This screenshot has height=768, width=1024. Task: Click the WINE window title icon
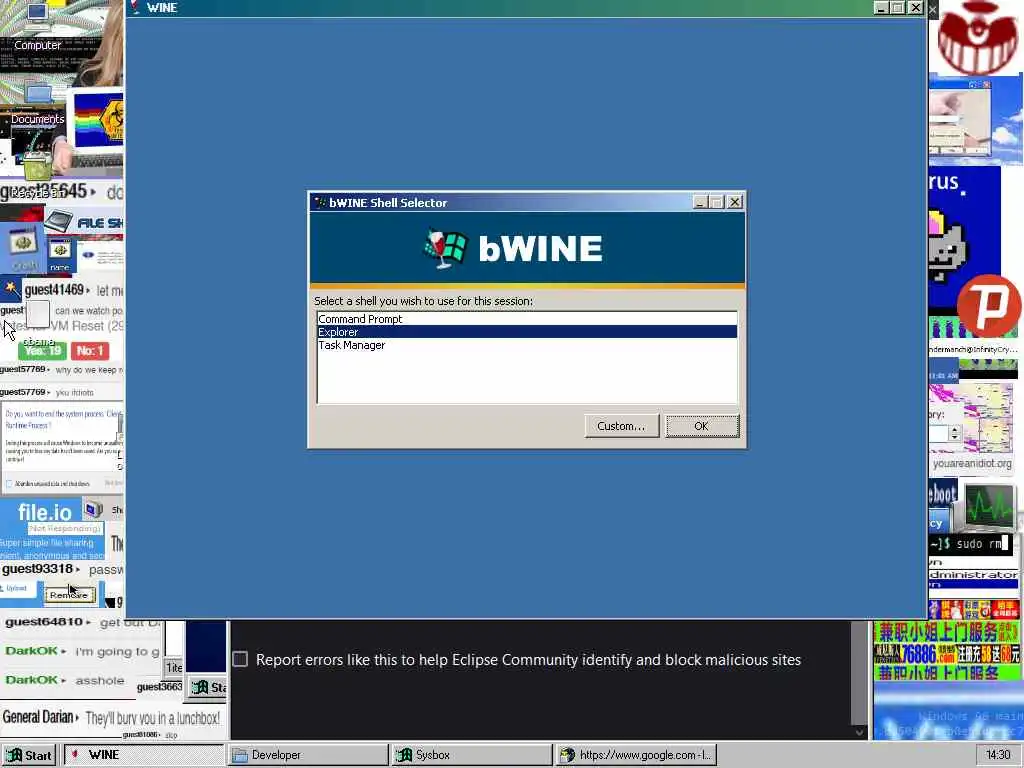tap(135, 7)
